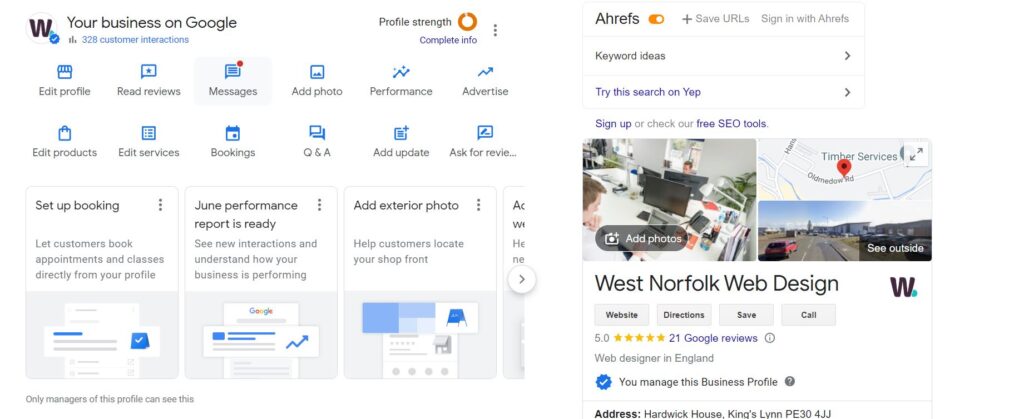Image resolution: width=1024 pixels, height=419 pixels.
Task: Click the Add photo icon
Action: [x=317, y=72]
